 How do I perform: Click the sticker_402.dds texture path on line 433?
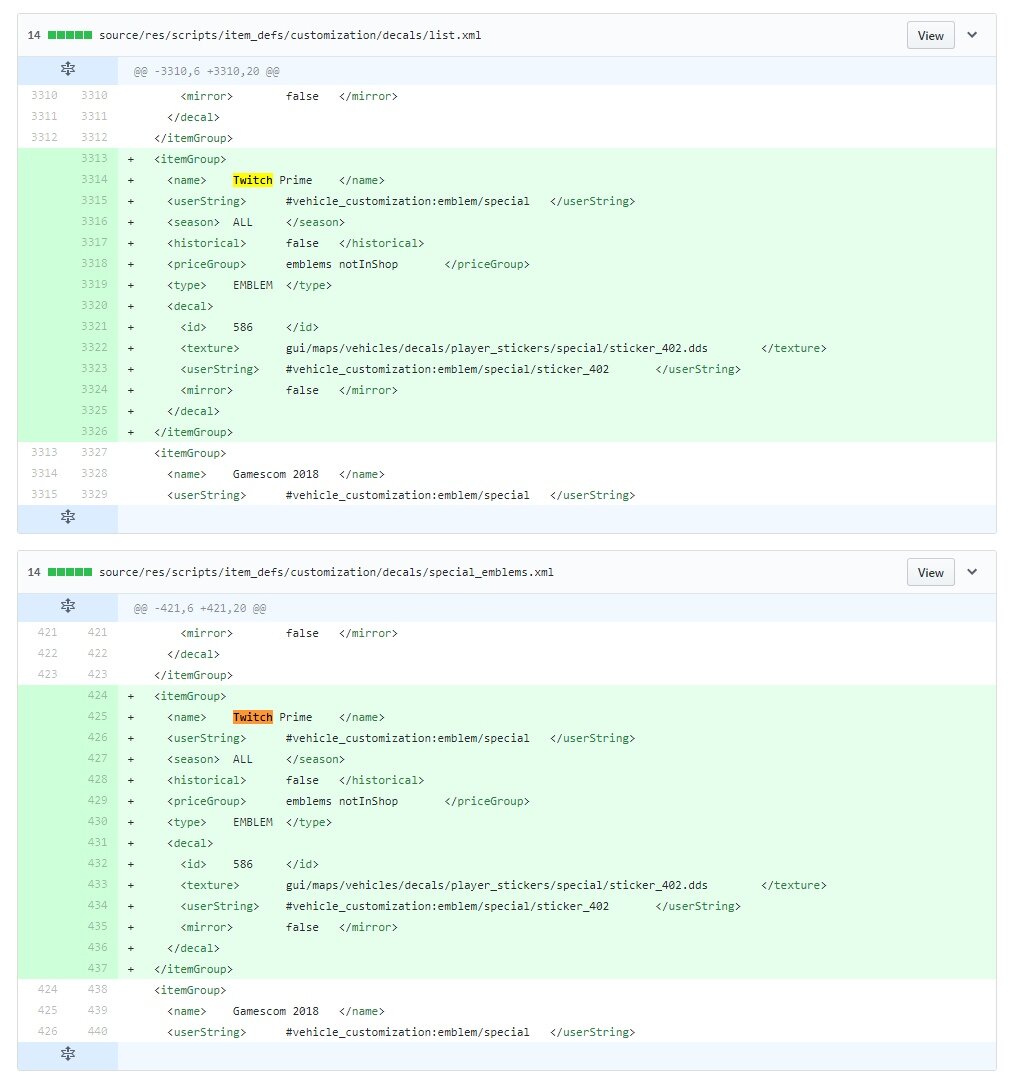pyautogui.click(x=497, y=885)
